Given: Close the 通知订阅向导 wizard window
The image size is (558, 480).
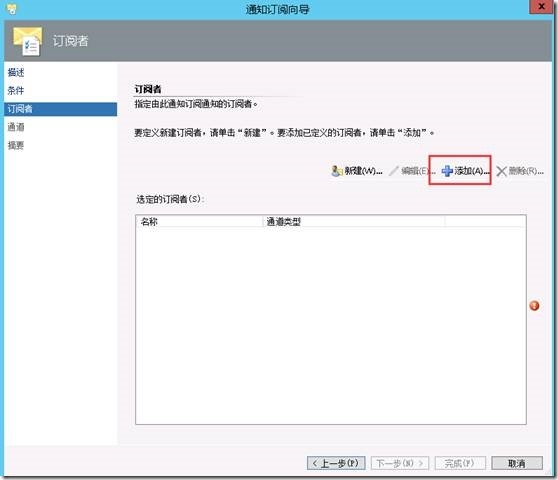Looking at the screenshot, I should coord(541,6).
